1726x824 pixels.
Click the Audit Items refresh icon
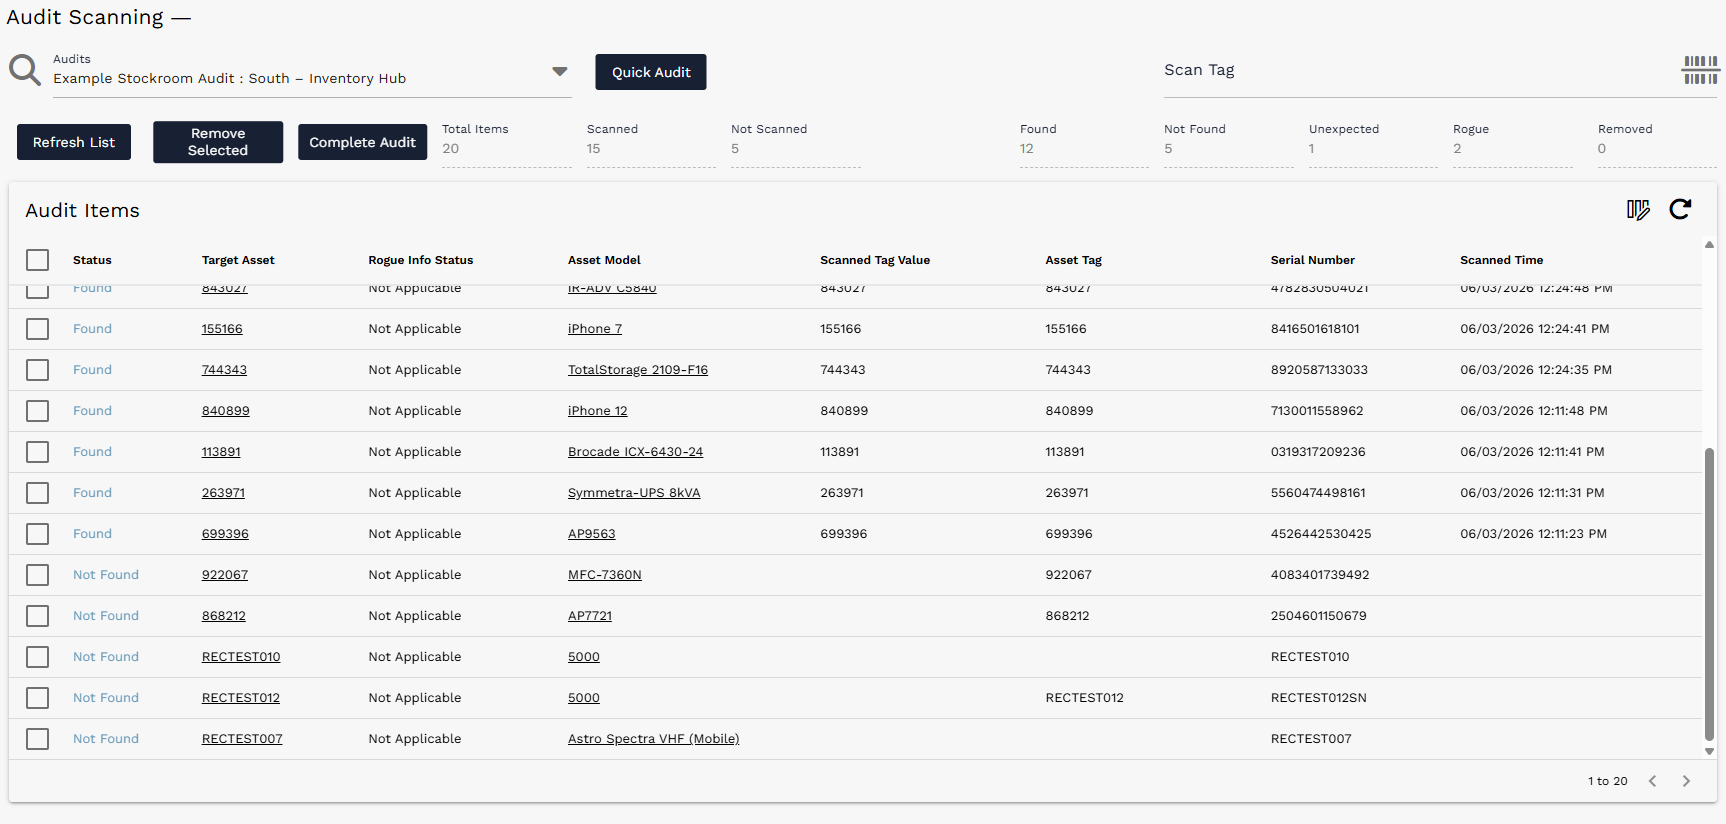pos(1681,209)
